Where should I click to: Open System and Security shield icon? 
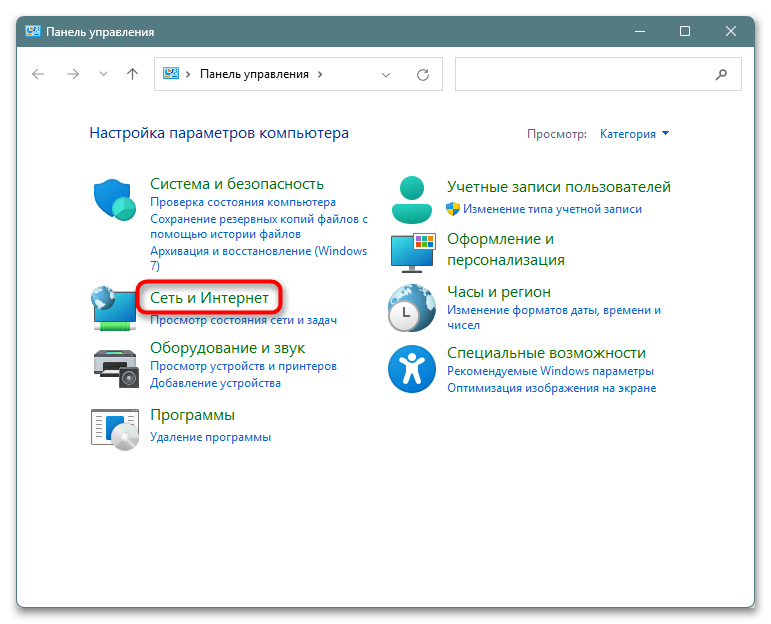coord(115,200)
